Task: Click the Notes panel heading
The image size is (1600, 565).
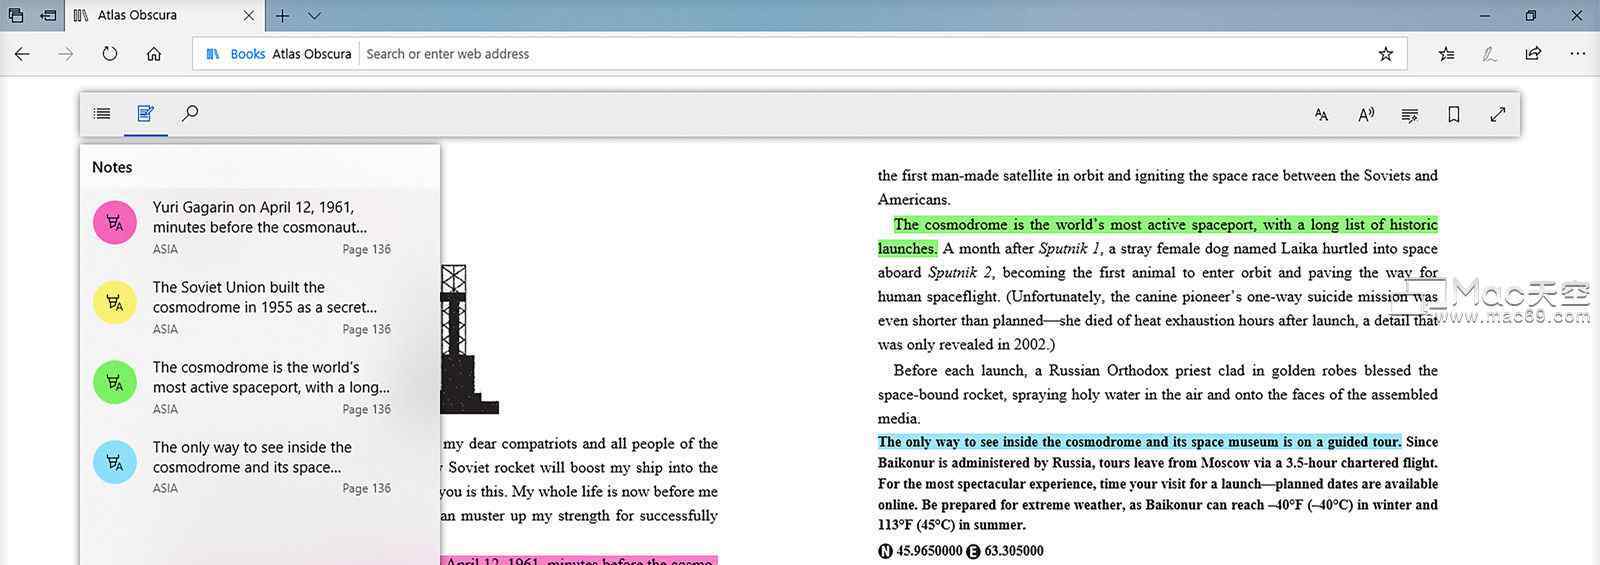Action: (112, 167)
